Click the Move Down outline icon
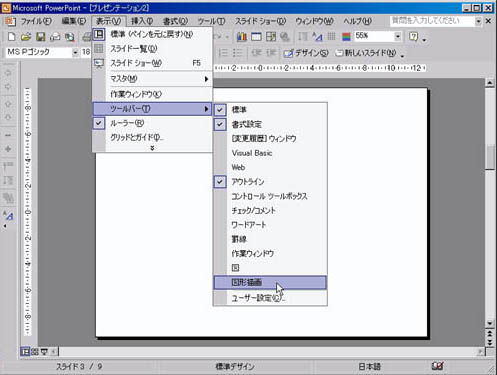 [8, 117]
